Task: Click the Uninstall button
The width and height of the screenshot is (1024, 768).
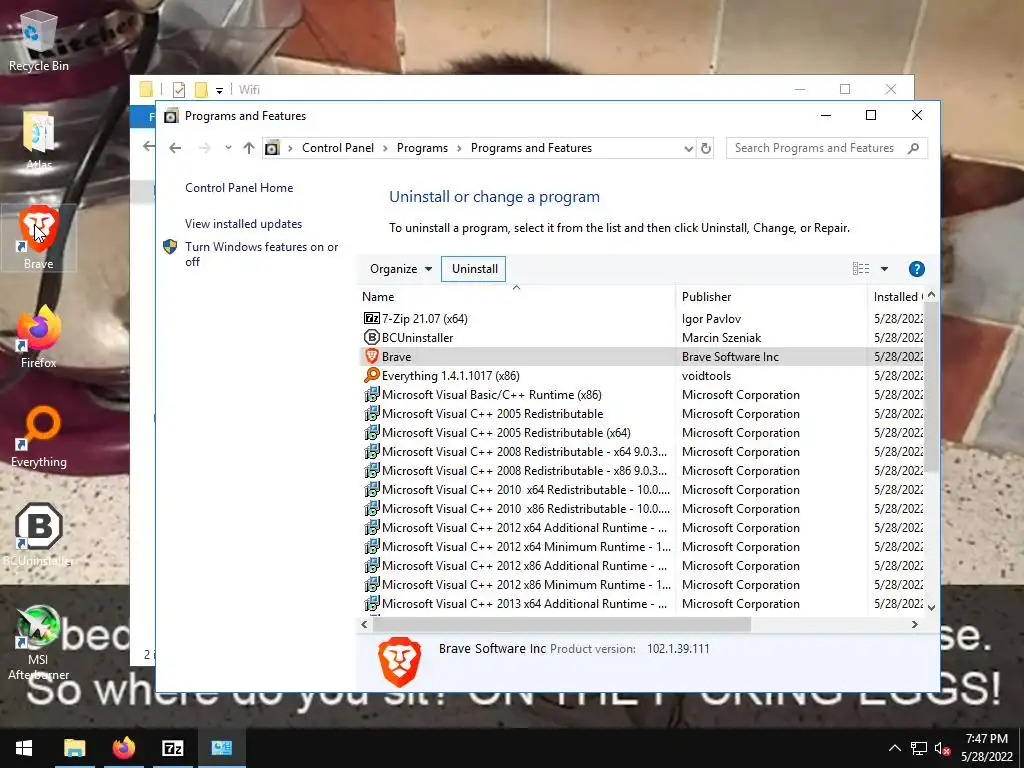Action: click(474, 269)
